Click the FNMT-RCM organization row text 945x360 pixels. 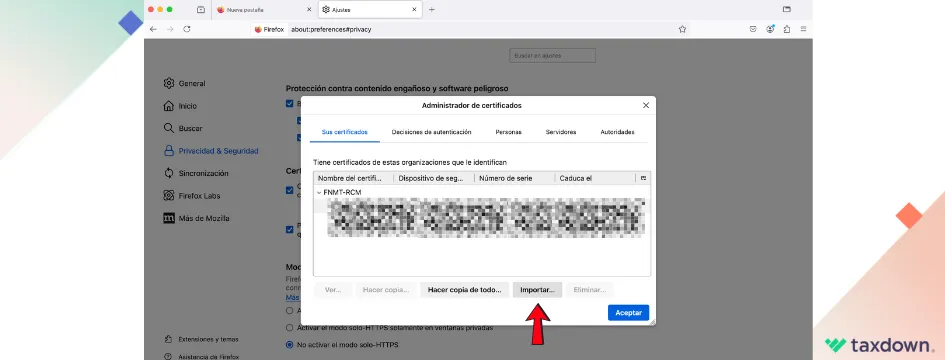tap(342, 193)
